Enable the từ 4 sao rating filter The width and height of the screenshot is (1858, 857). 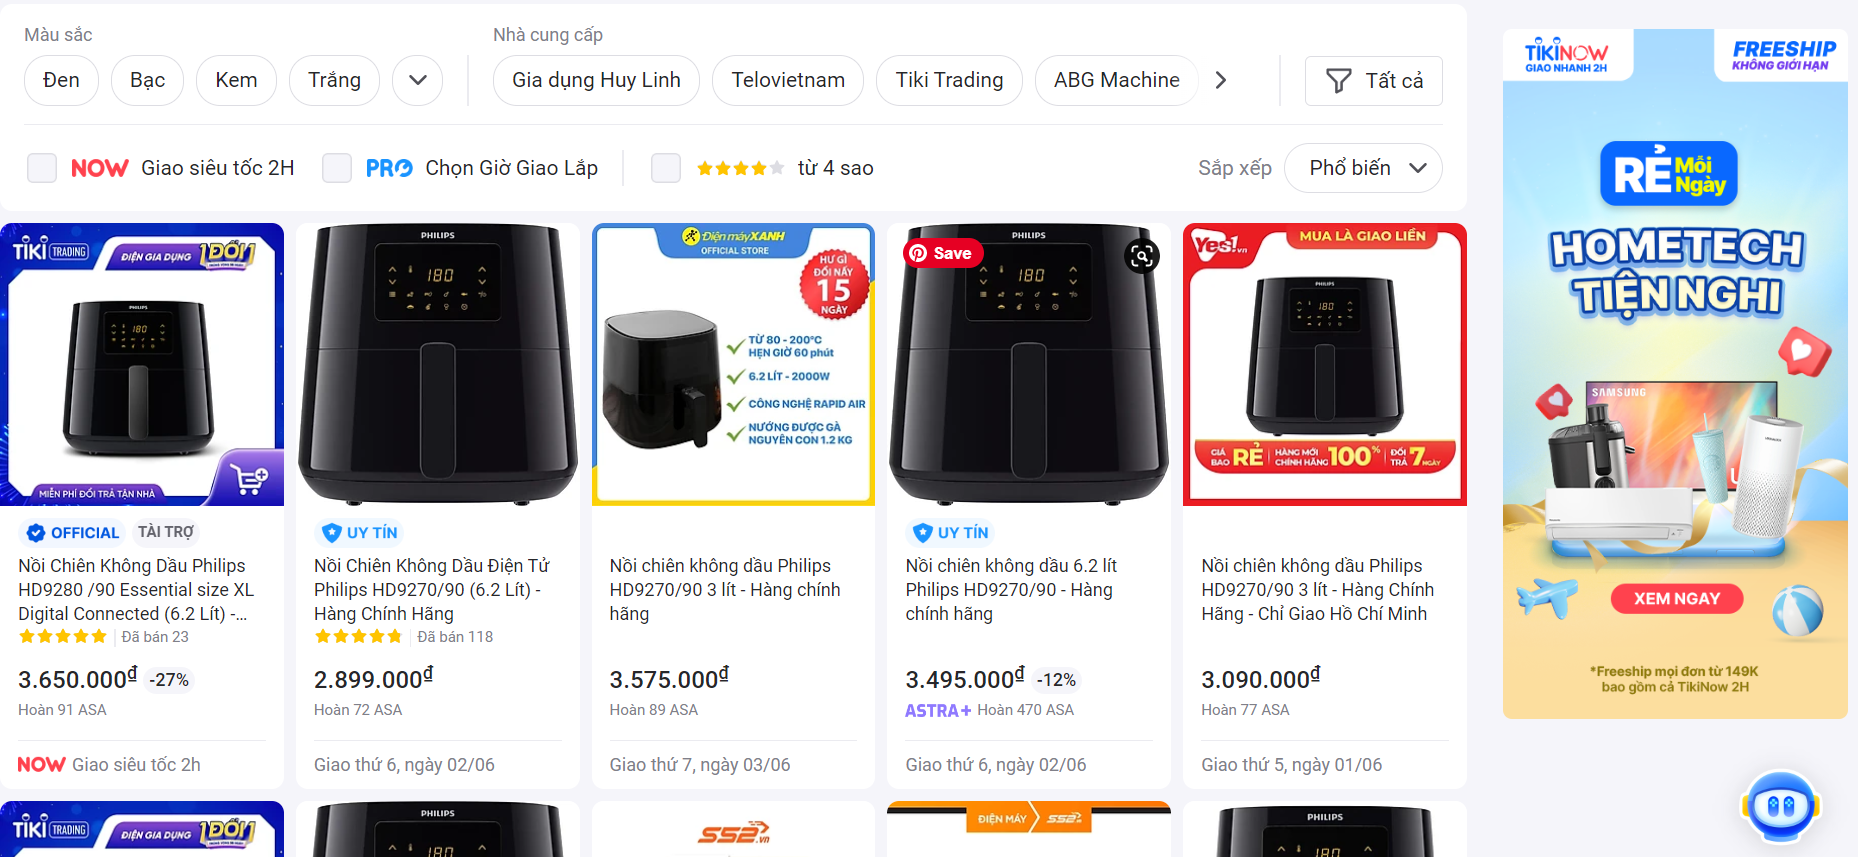(665, 168)
